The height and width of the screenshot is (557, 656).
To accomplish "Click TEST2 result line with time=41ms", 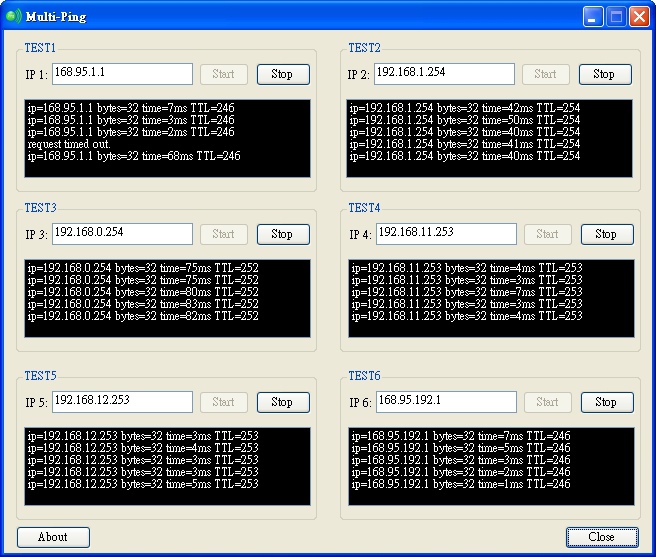I will pos(465,144).
